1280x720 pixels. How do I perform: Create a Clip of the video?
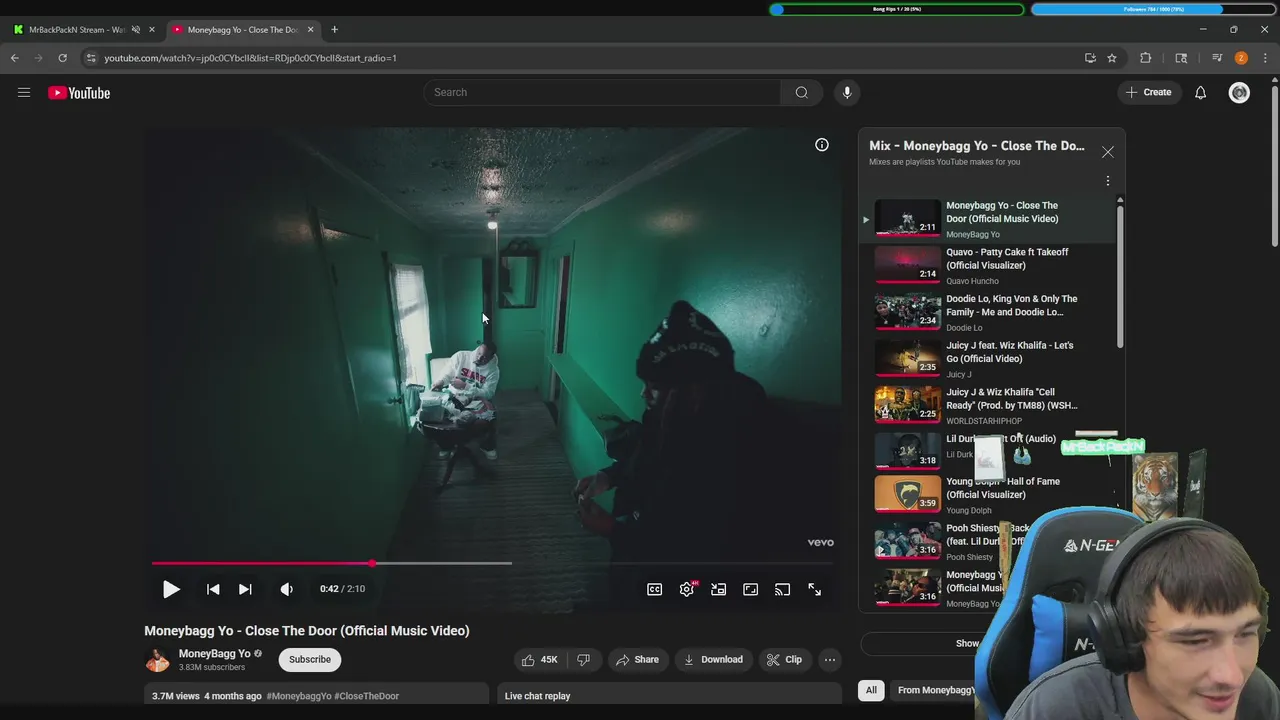784,660
